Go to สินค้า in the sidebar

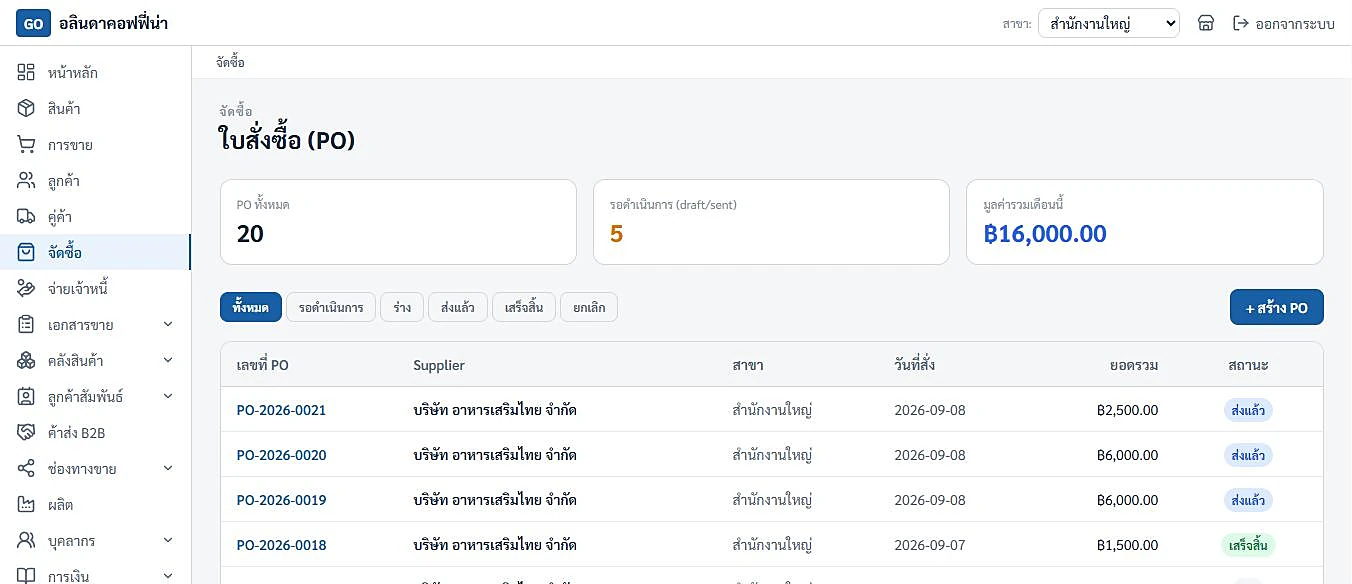pos(95,109)
